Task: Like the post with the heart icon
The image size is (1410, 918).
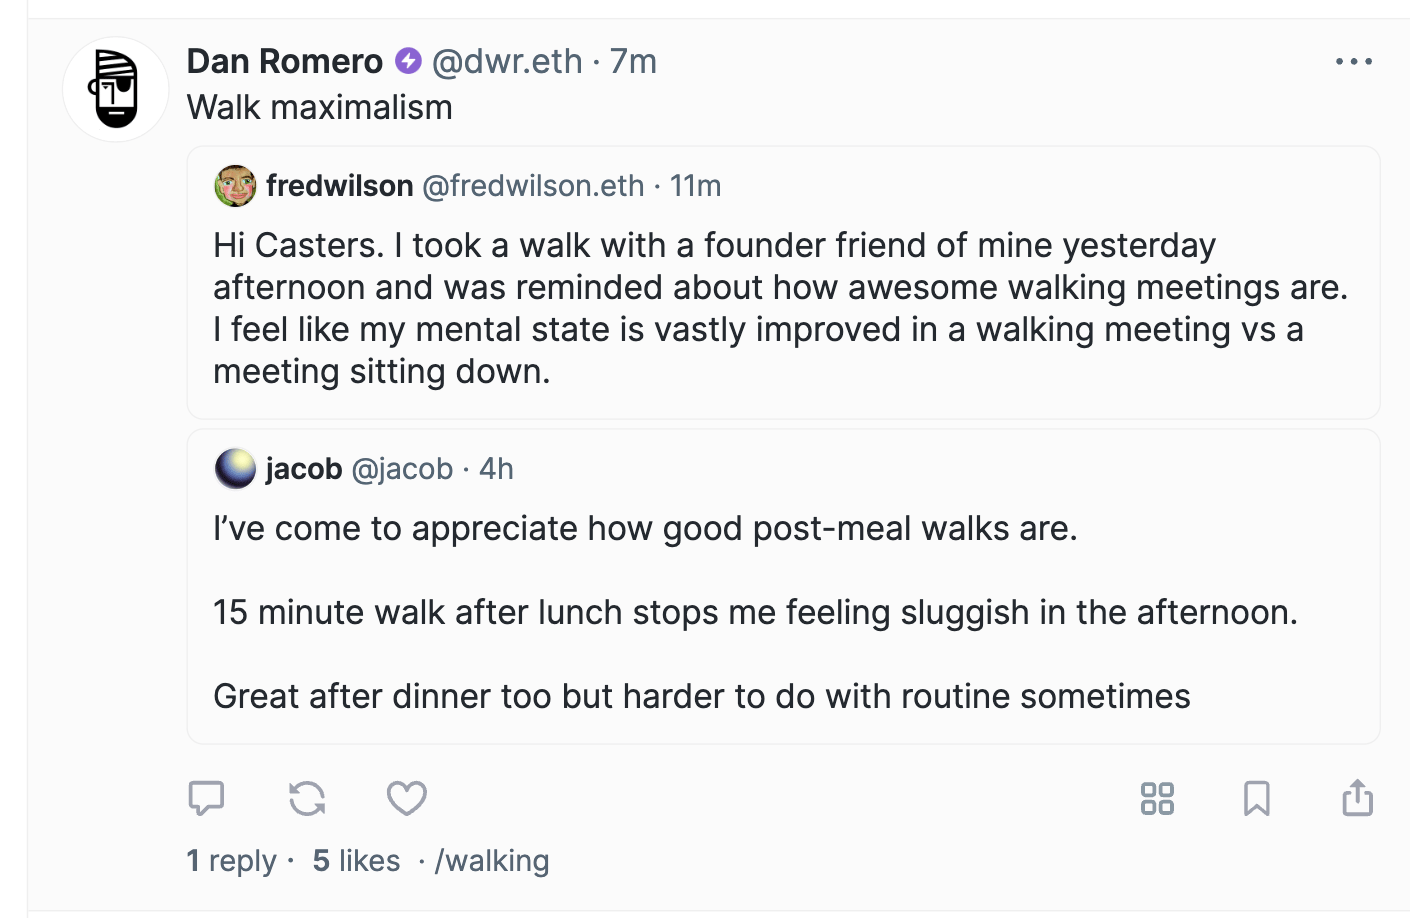Action: 407,798
